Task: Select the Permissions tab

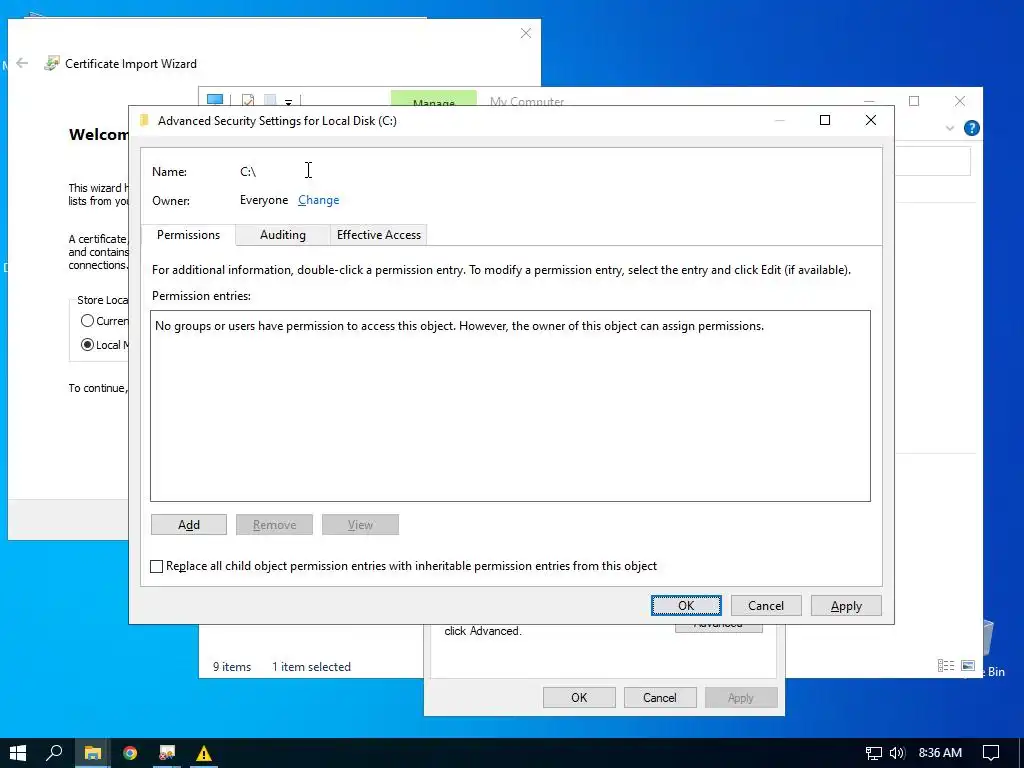Action: (188, 234)
